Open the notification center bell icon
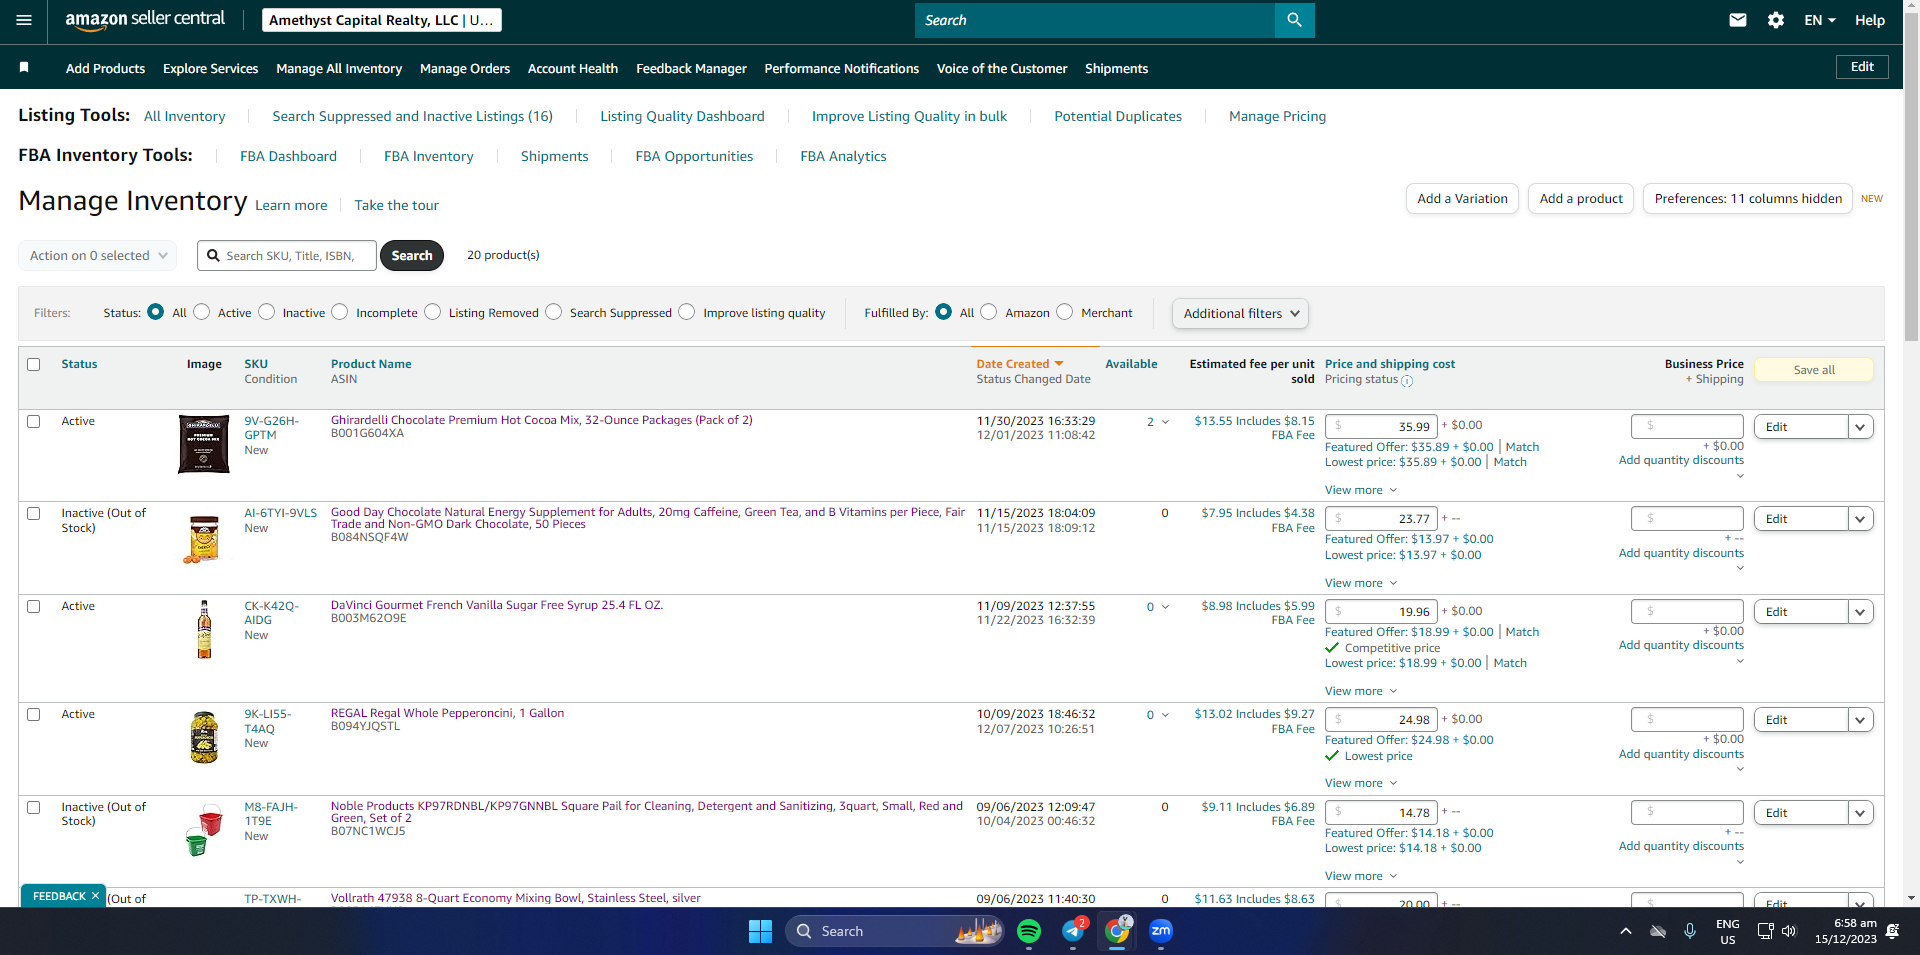 click(x=1892, y=931)
